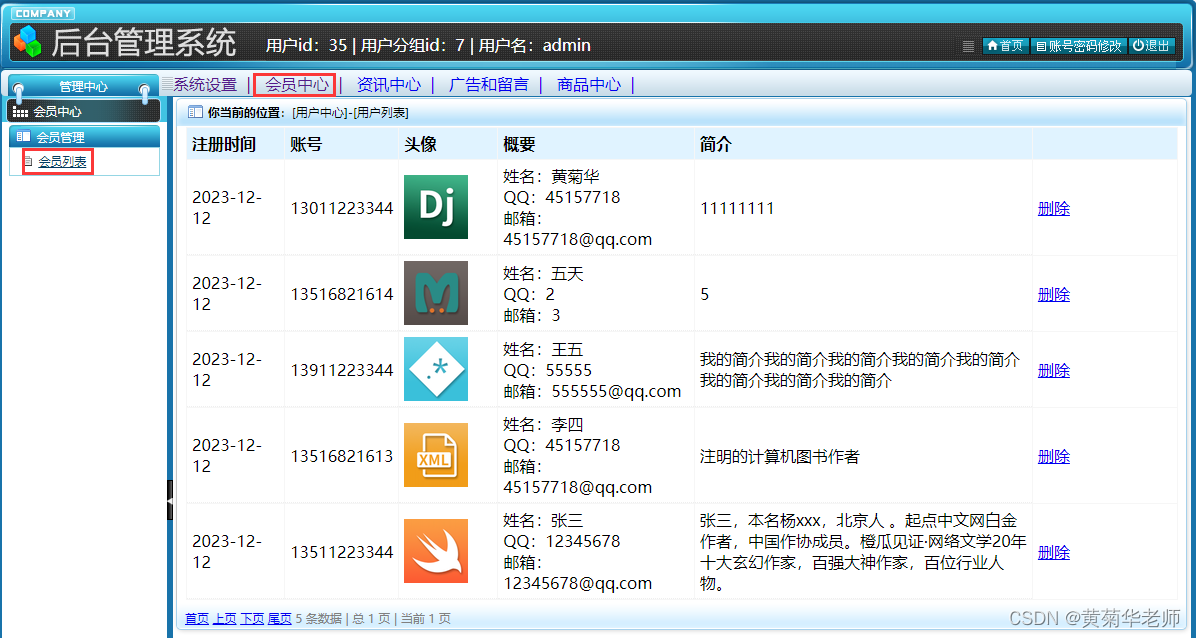Image resolution: width=1196 pixels, height=638 pixels.
Task: Open the 会员列表 sidebar link
Action: tap(63, 162)
